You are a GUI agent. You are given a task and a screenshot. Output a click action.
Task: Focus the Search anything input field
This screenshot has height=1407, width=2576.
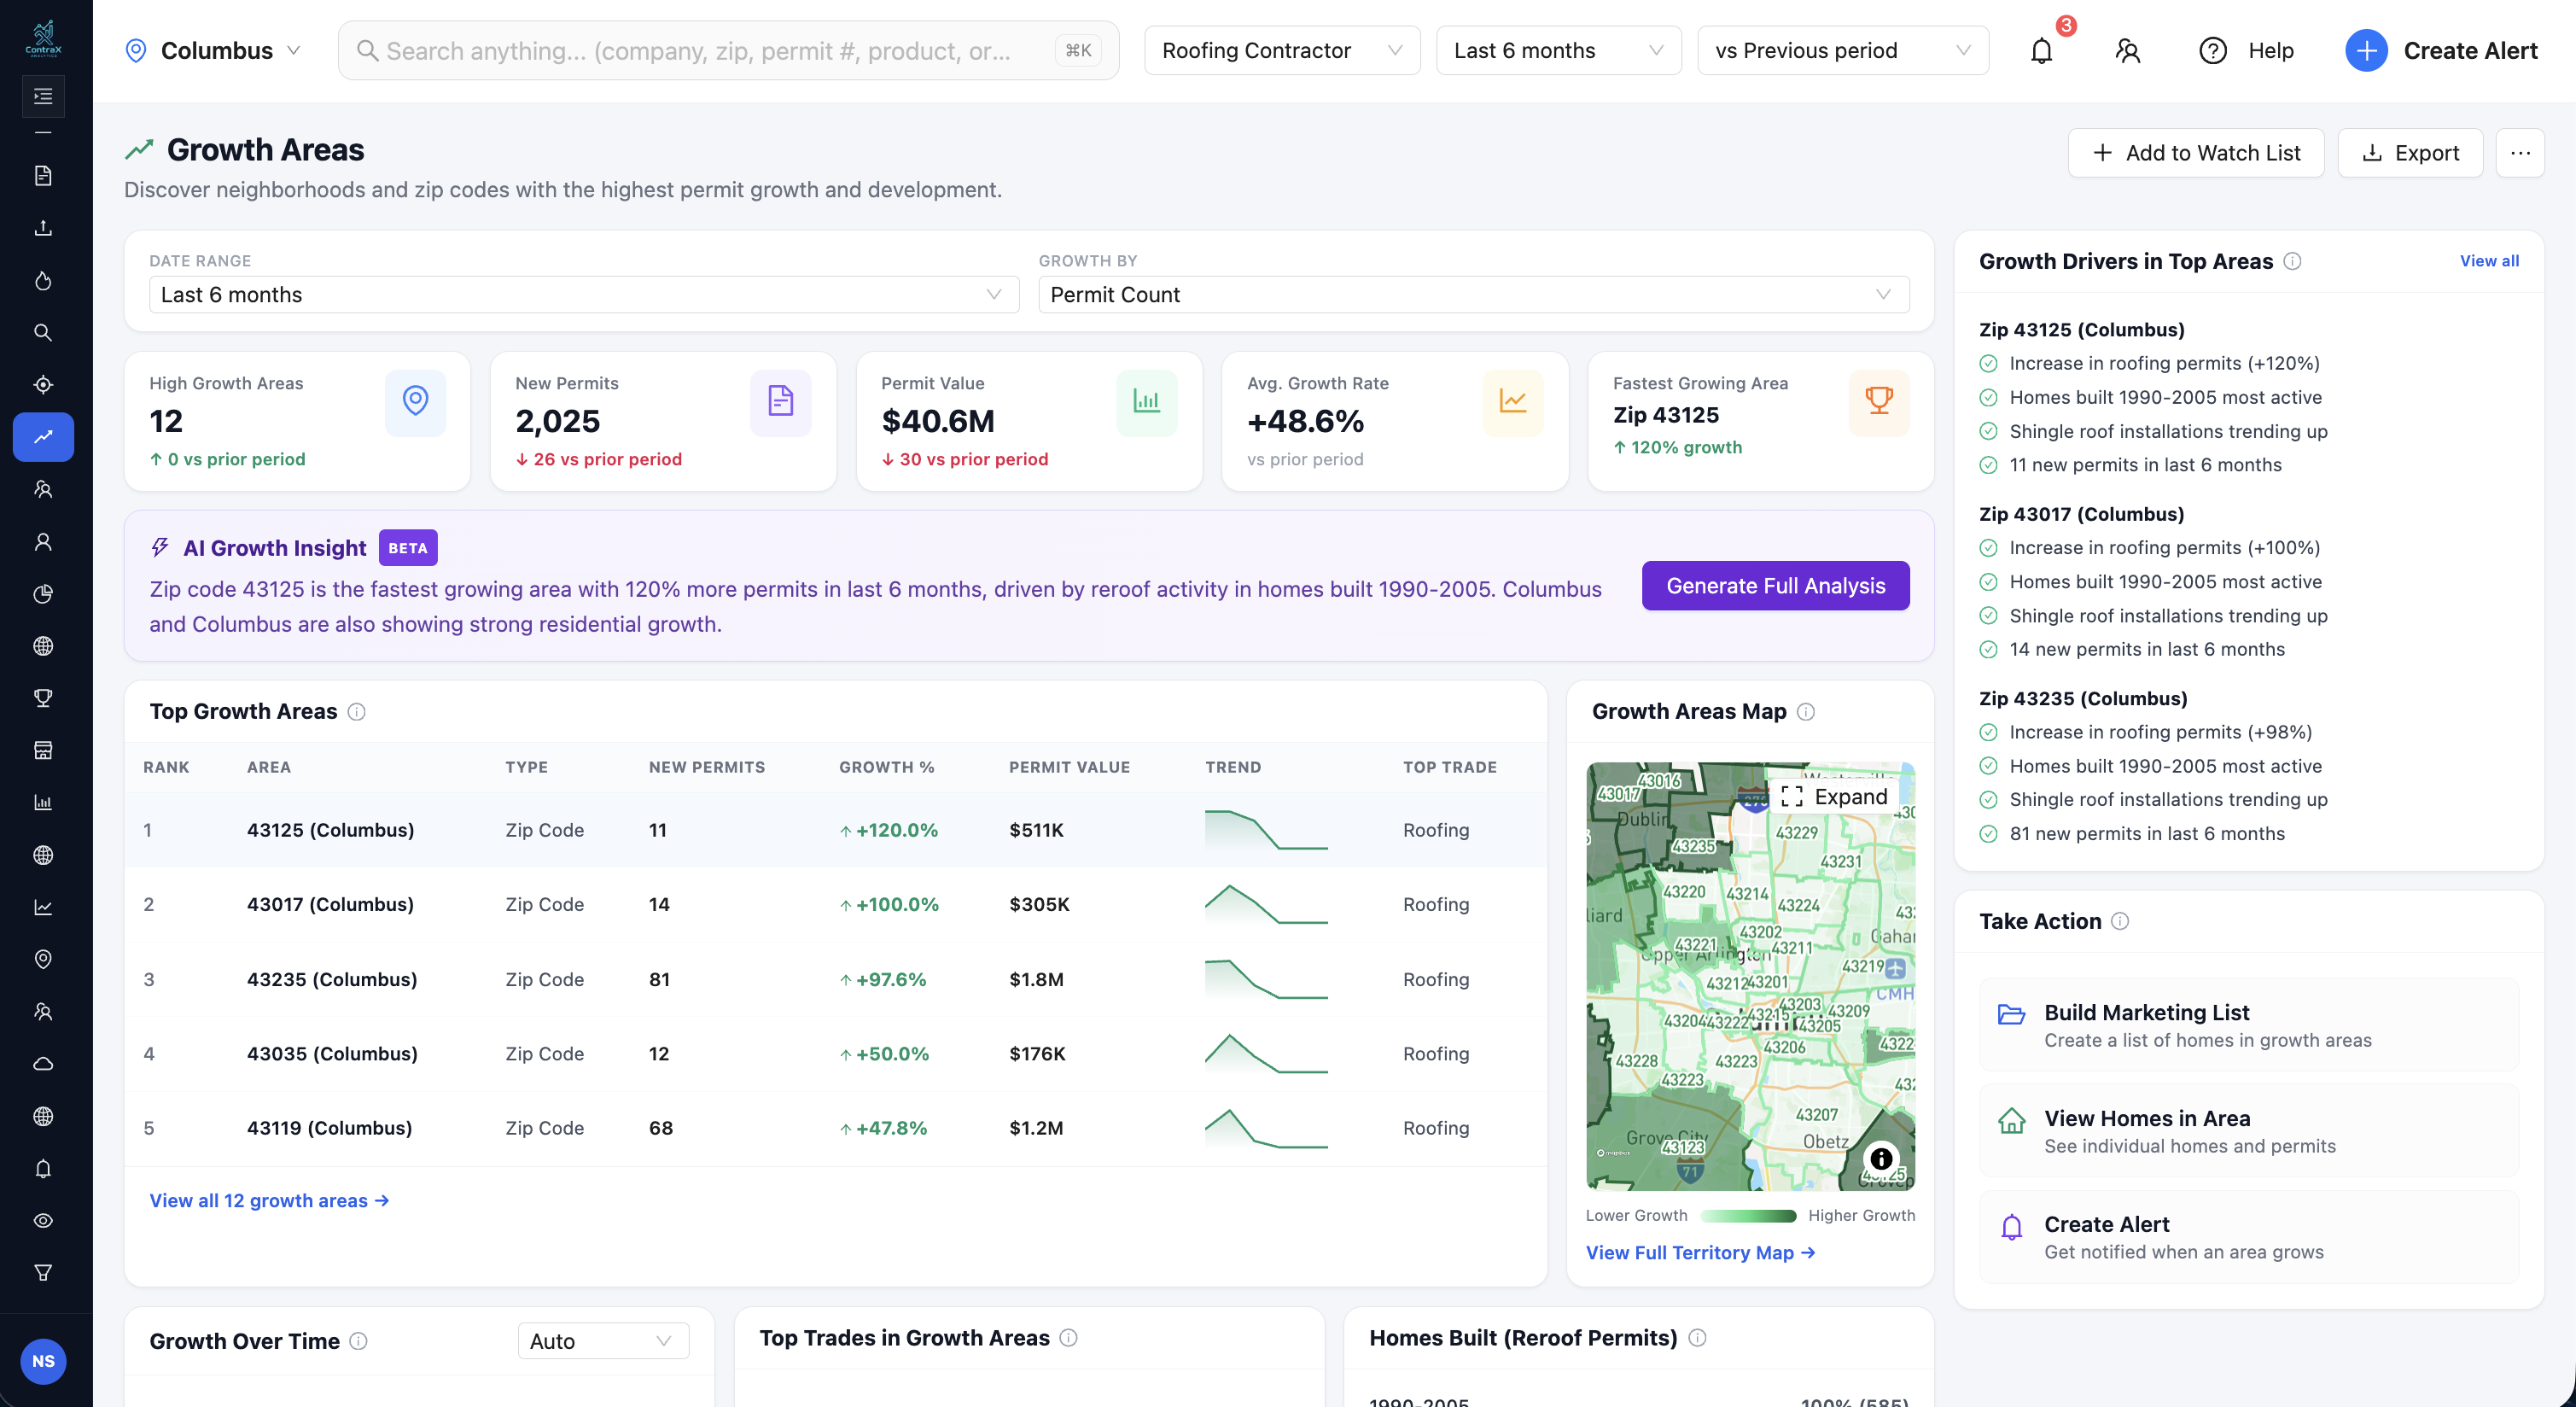728,50
